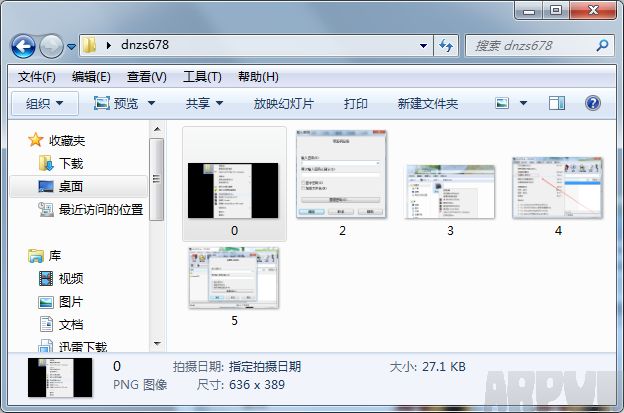The image size is (624, 413).
Task: Open the 下载 folder
Action: click(x=71, y=164)
